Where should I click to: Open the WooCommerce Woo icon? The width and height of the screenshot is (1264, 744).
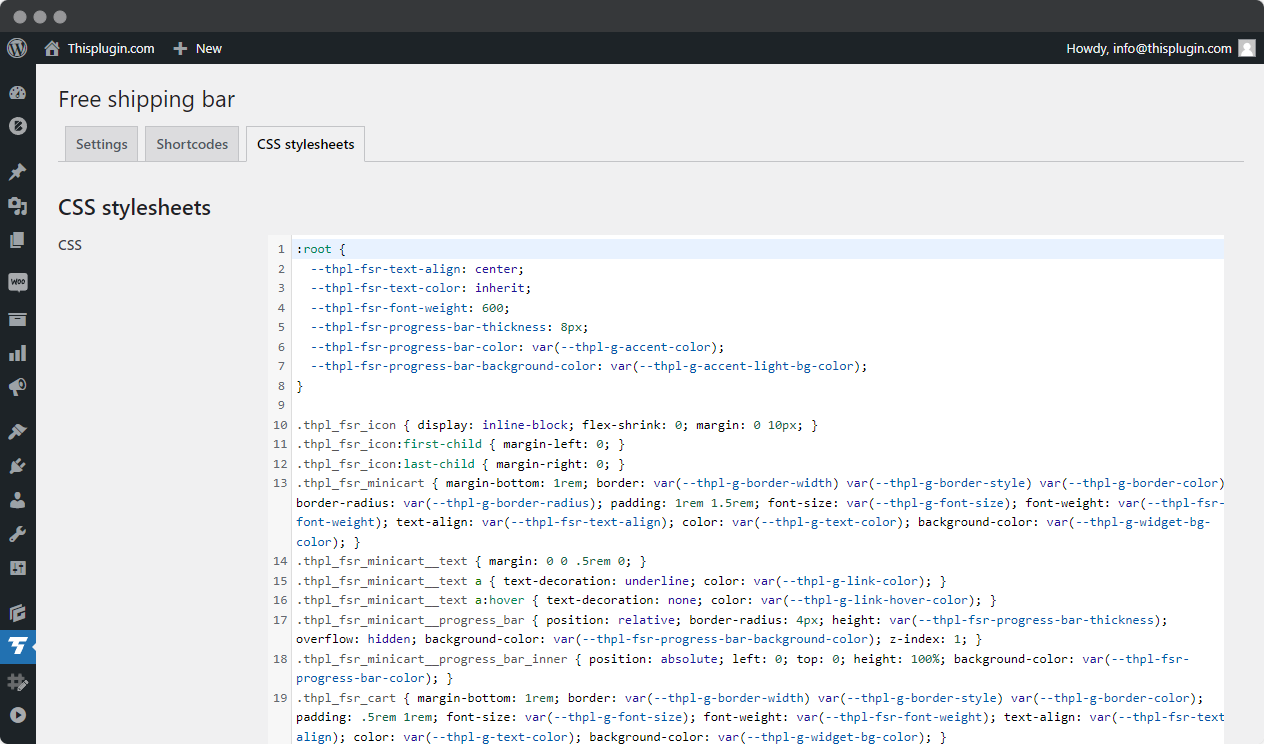point(17,283)
